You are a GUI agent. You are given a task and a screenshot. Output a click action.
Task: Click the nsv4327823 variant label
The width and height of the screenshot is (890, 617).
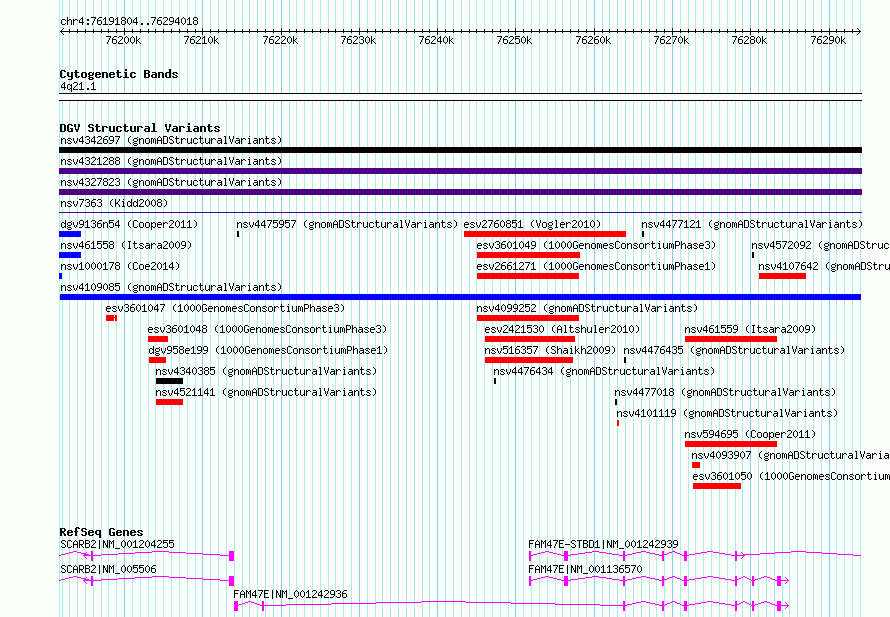click(171, 182)
